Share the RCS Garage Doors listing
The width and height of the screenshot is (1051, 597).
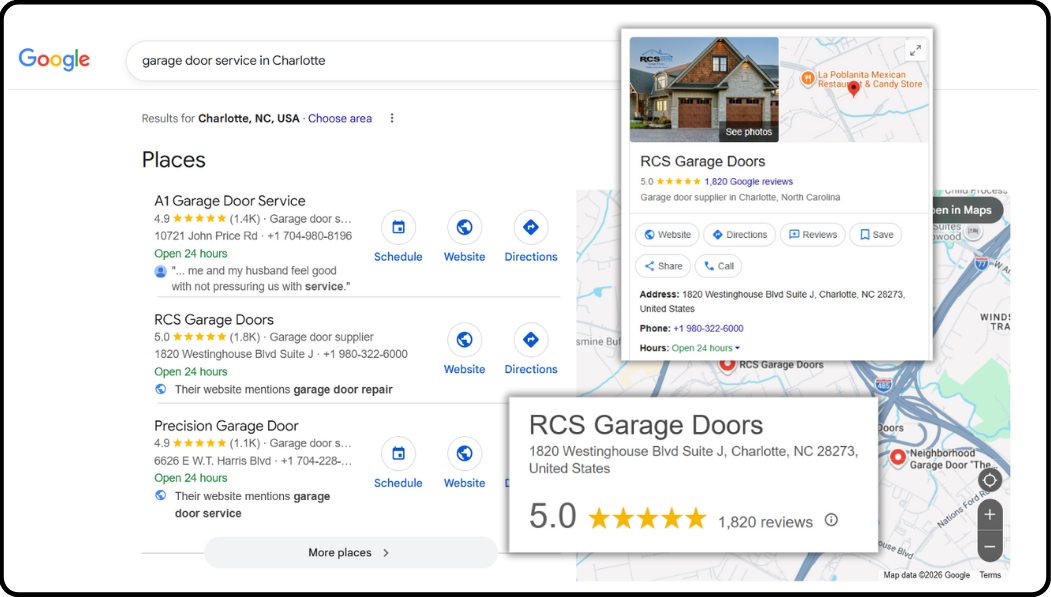coord(662,266)
